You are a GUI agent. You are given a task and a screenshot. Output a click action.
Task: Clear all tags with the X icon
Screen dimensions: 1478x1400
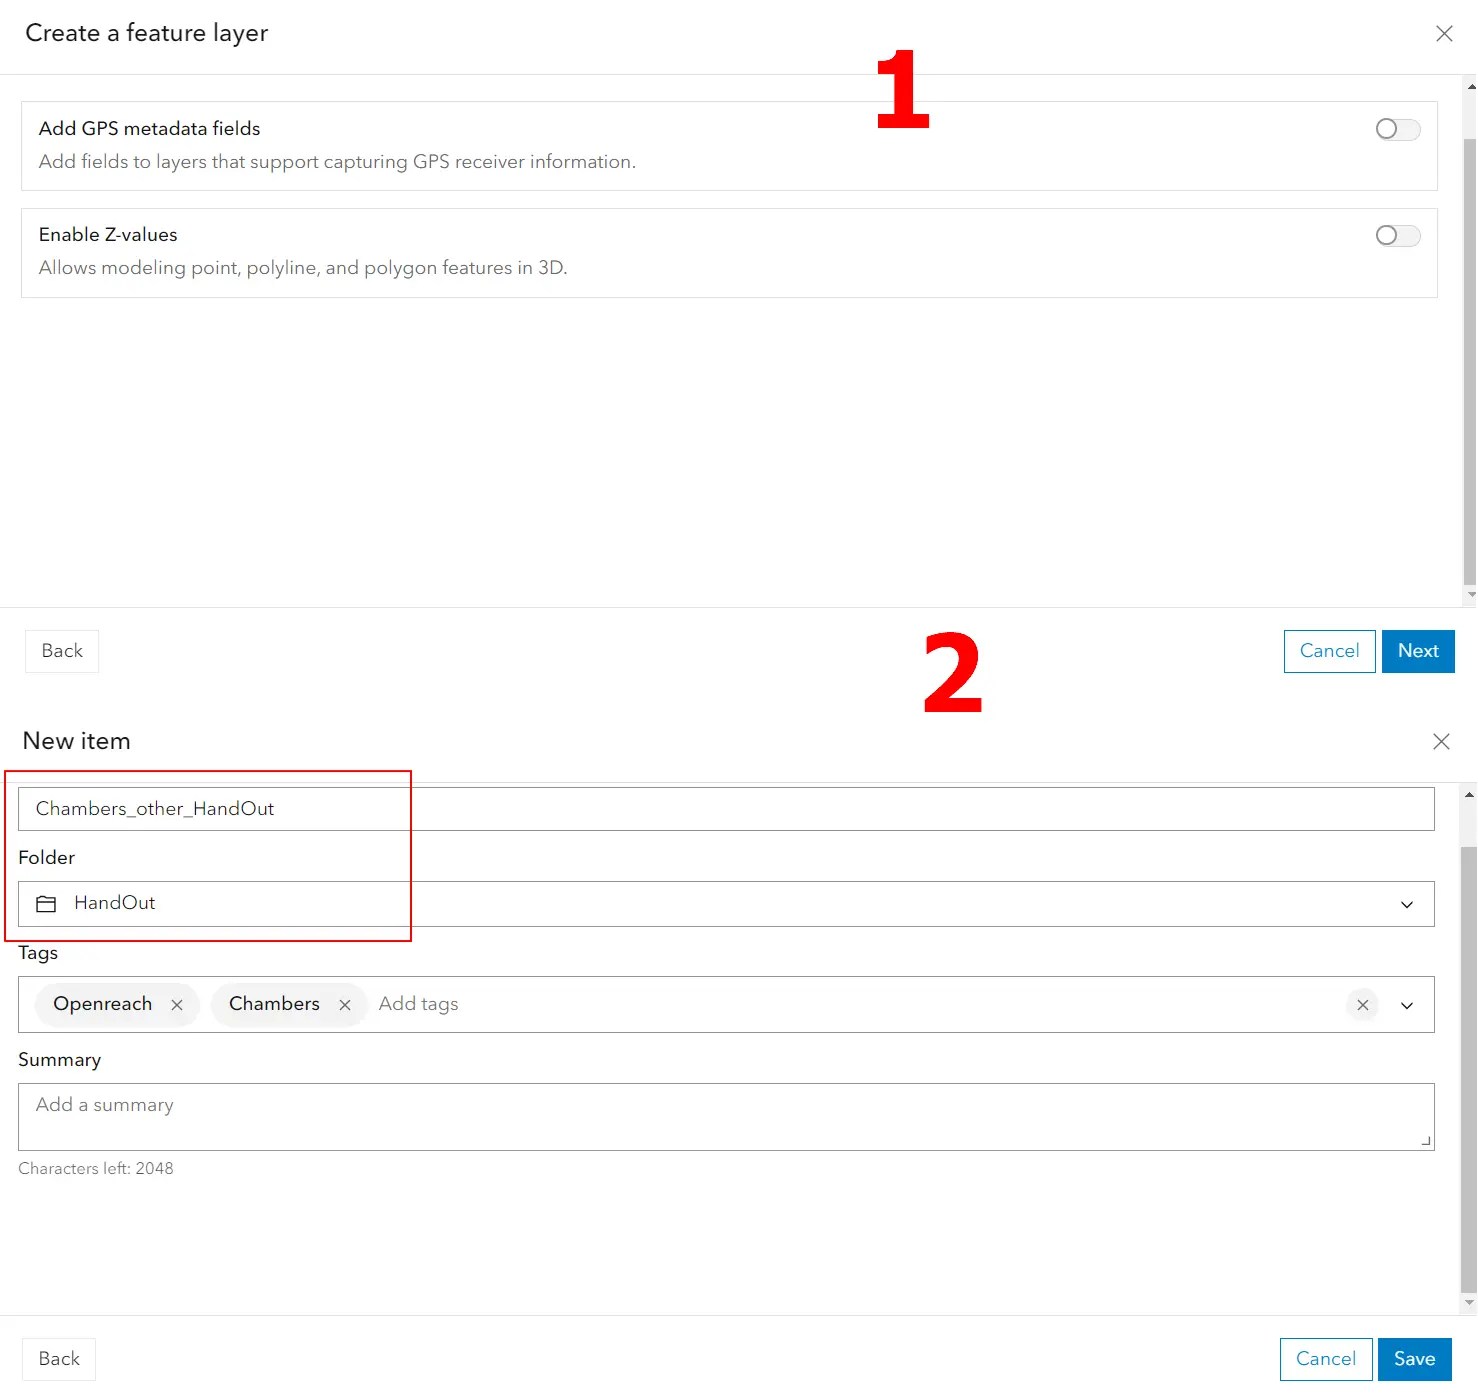(1362, 1004)
